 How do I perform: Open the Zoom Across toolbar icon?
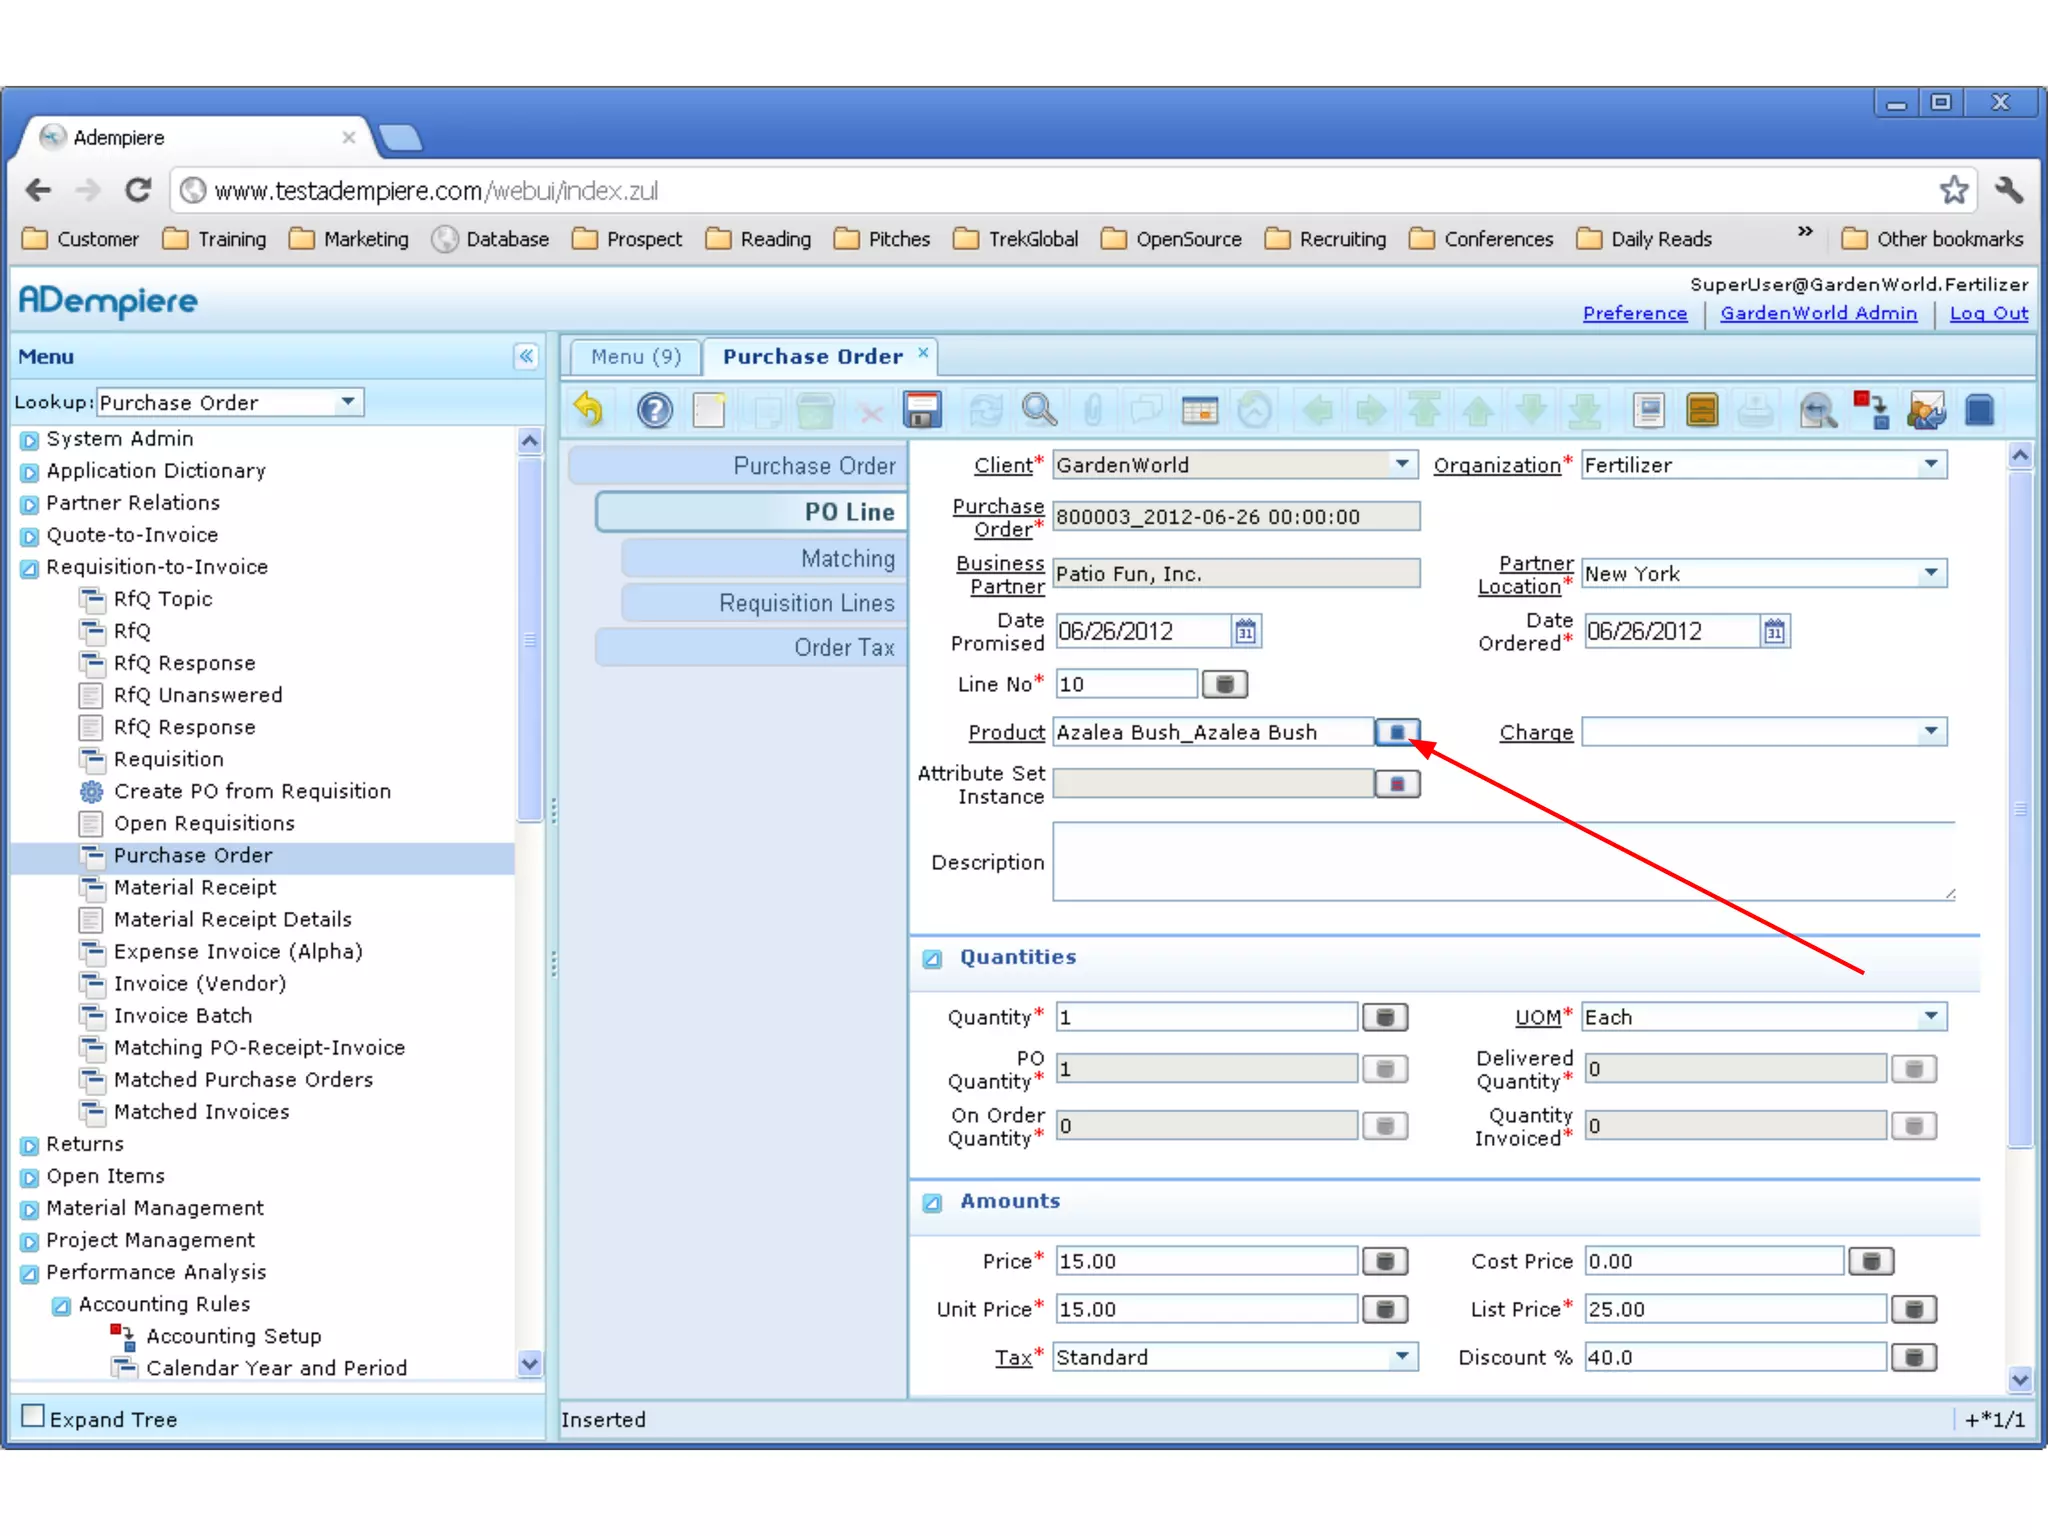pos(1817,410)
